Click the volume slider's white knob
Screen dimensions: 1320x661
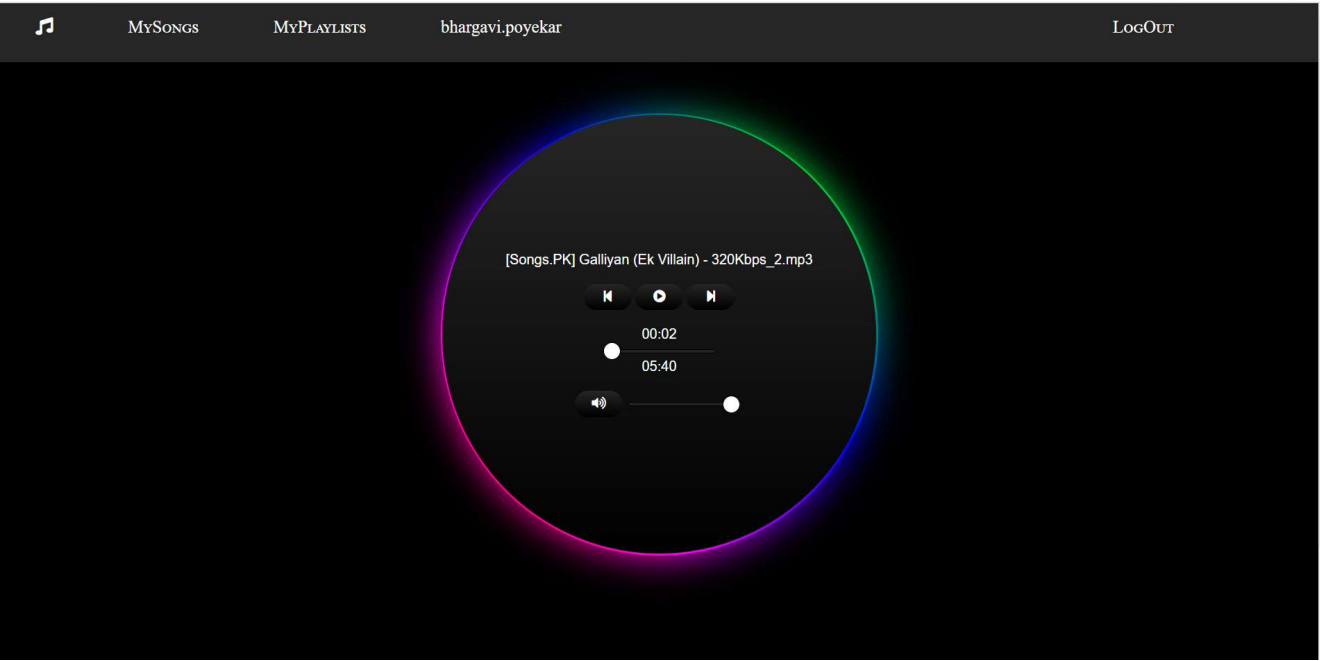point(731,404)
